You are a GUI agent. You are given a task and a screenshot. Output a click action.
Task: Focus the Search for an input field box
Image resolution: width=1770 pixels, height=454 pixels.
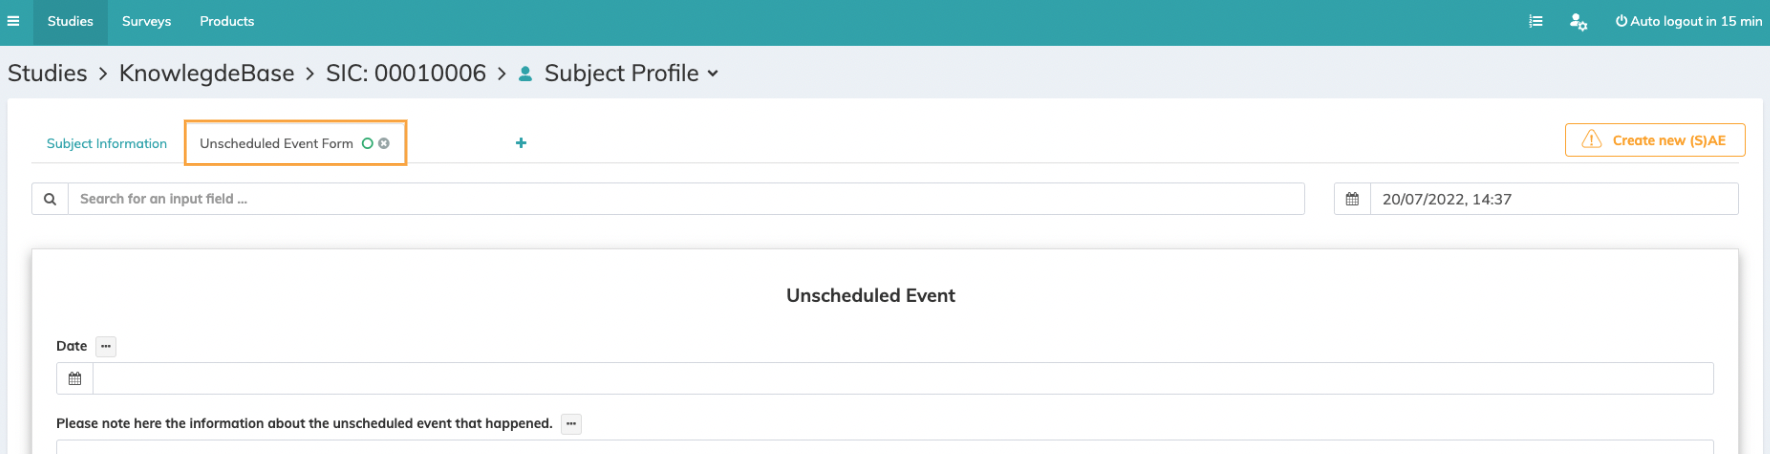coord(686,199)
